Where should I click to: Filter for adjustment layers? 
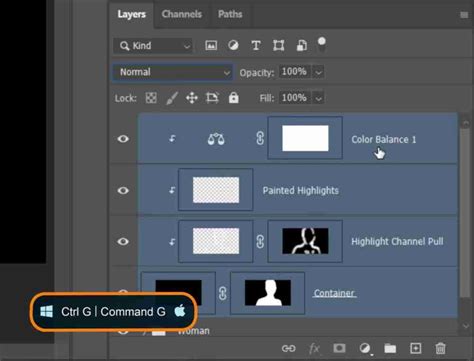click(x=233, y=45)
